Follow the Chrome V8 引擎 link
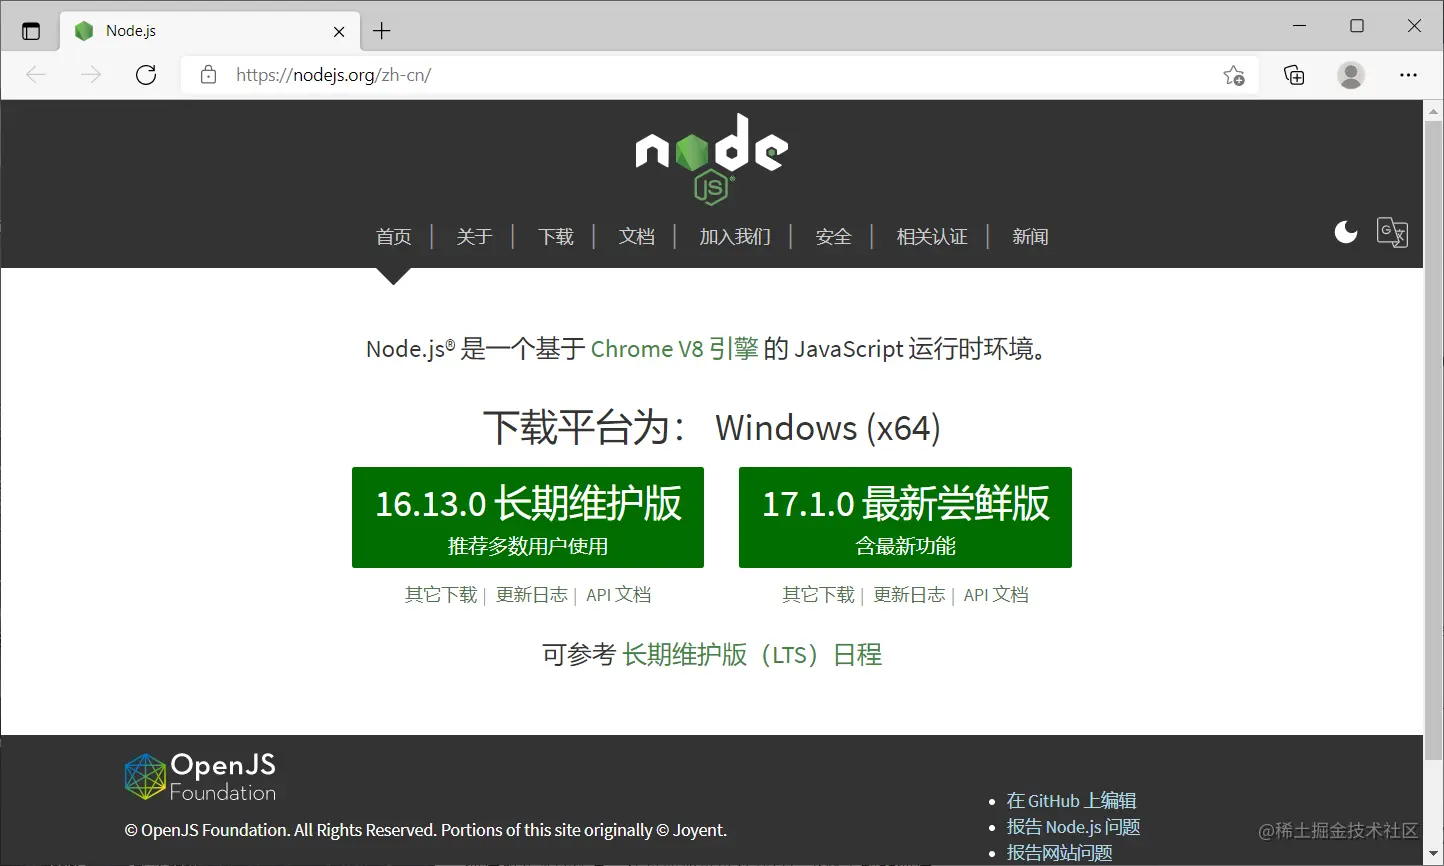Viewport: 1444px width, 866px height. click(x=674, y=349)
